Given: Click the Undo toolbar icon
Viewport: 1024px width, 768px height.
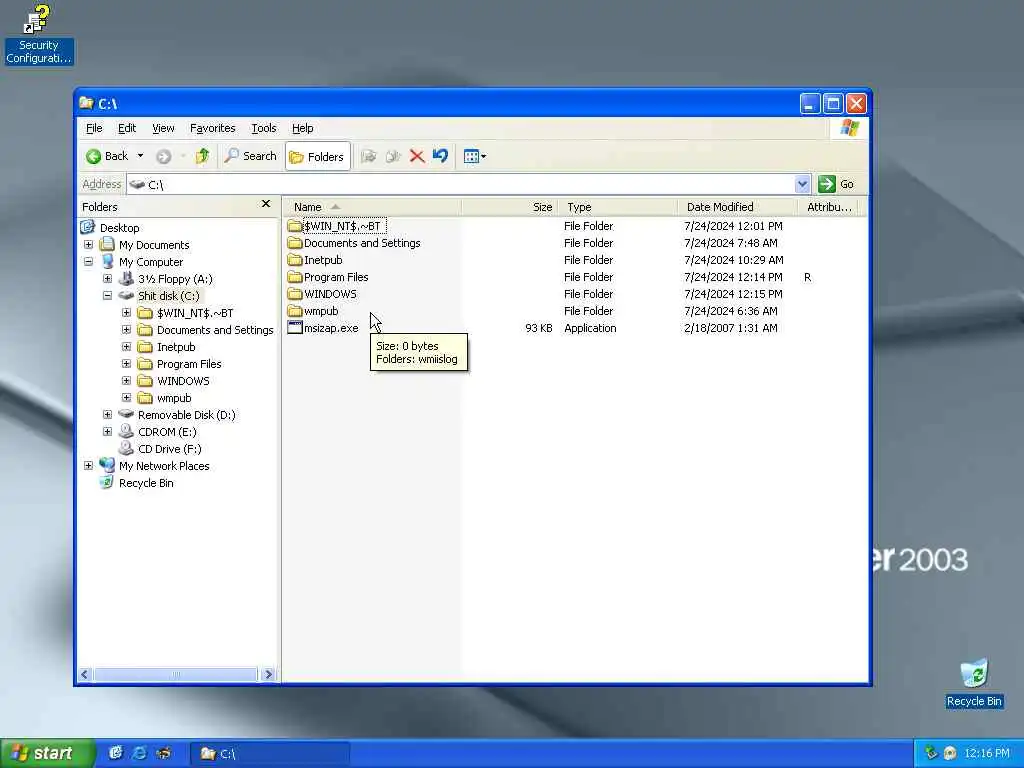Looking at the screenshot, I should point(441,156).
